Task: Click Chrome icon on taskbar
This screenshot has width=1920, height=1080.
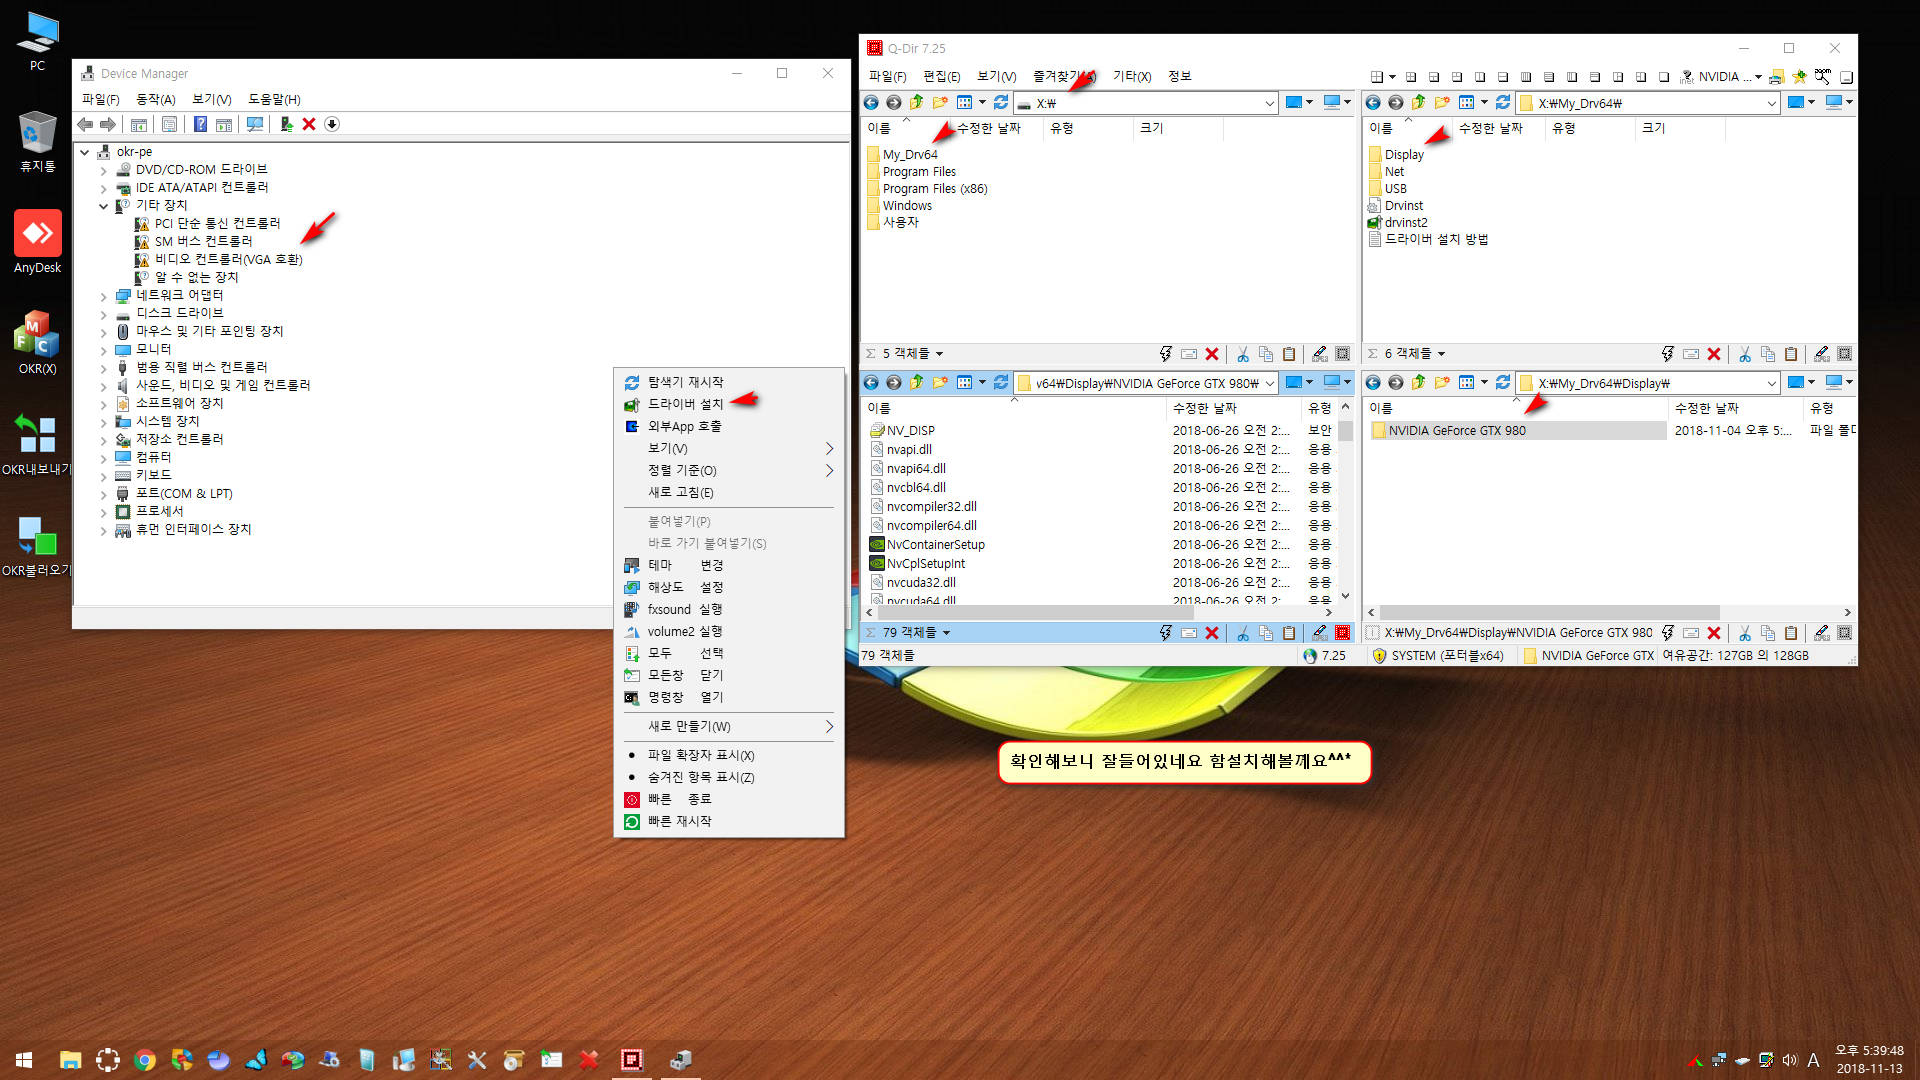Action: pos(145,1060)
